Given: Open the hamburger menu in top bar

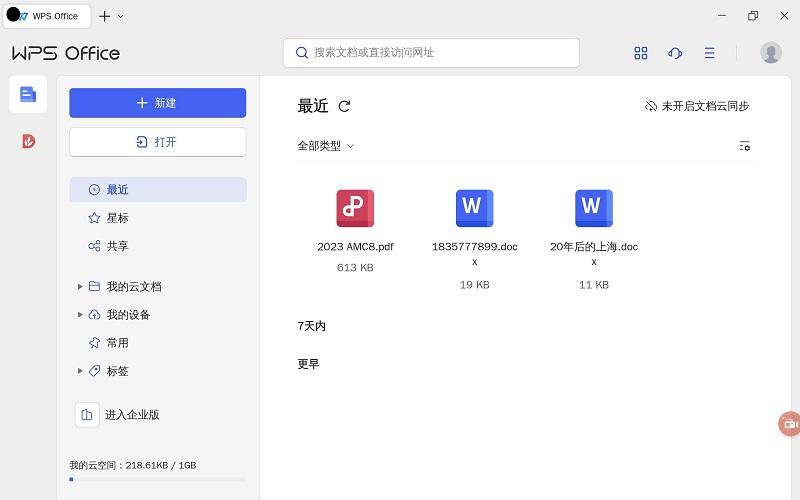Looking at the screenshot, I should click(709, 53).
